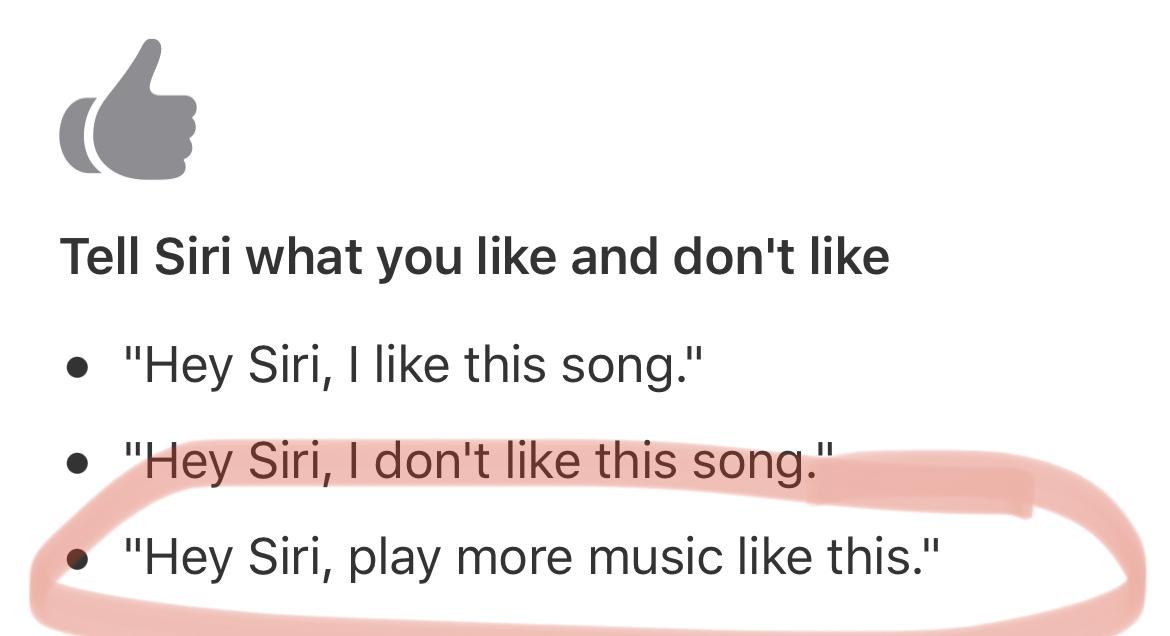This screenshot has height=636, width=1170.
Task: Click the word "play" in the last bullet
Action: point(393,559)
